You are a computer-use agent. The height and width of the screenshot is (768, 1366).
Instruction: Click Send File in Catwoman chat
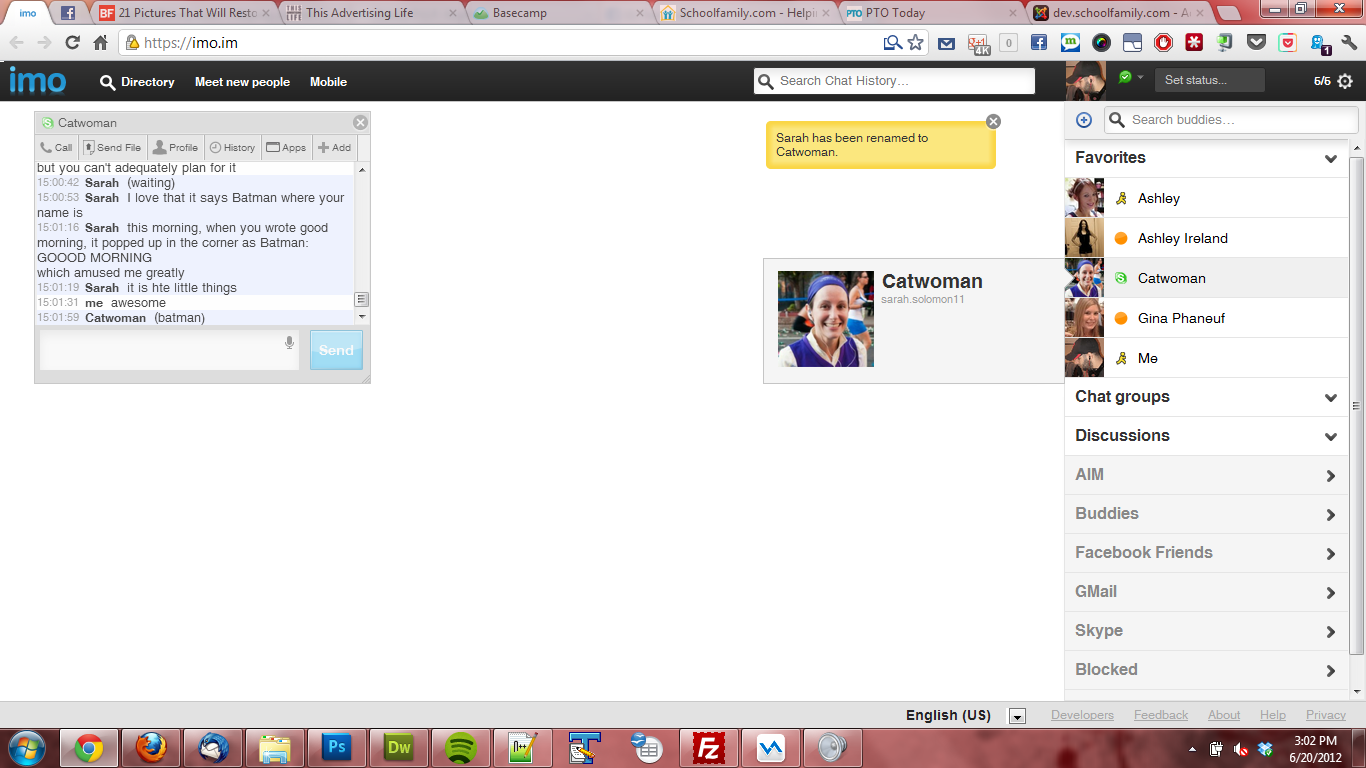112,148
